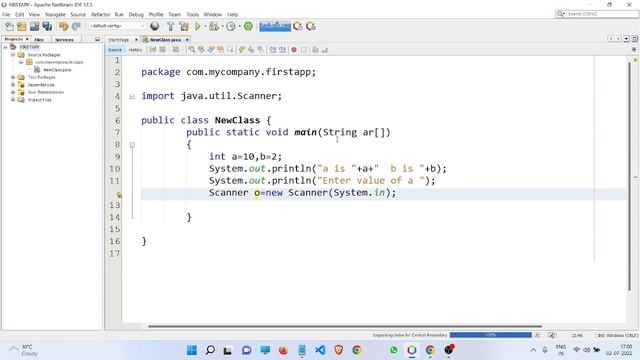640x360 pixels.
Task: Open the Debug menu
Action: click(136, 14)
